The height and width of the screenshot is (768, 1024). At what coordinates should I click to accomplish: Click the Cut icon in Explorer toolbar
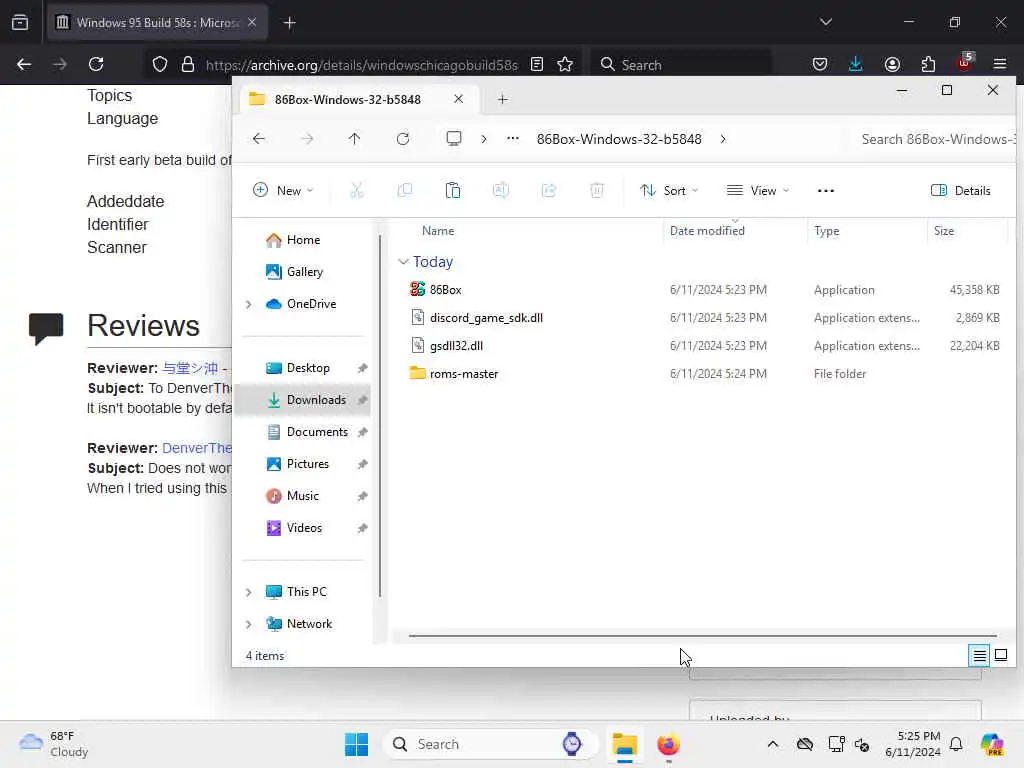click(357, 191)
